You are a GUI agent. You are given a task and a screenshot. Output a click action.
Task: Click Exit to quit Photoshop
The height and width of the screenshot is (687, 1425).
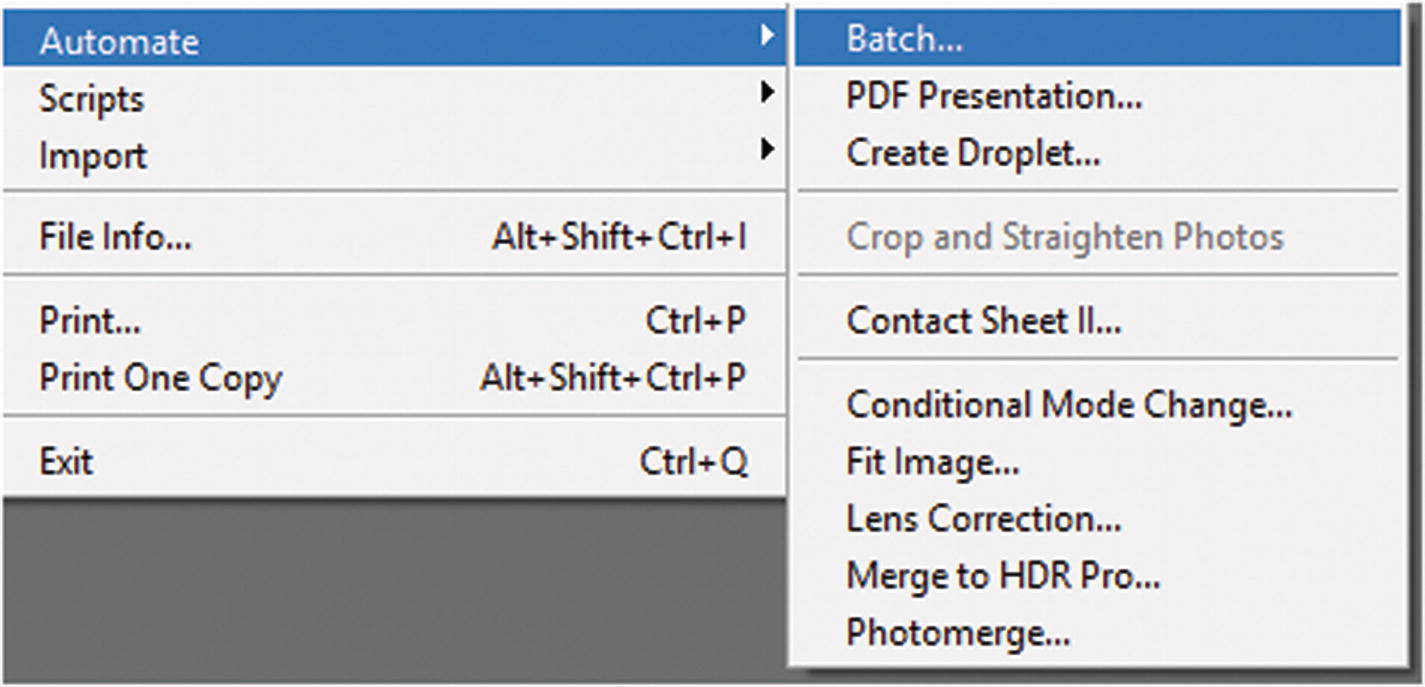(x=66, y=462)
